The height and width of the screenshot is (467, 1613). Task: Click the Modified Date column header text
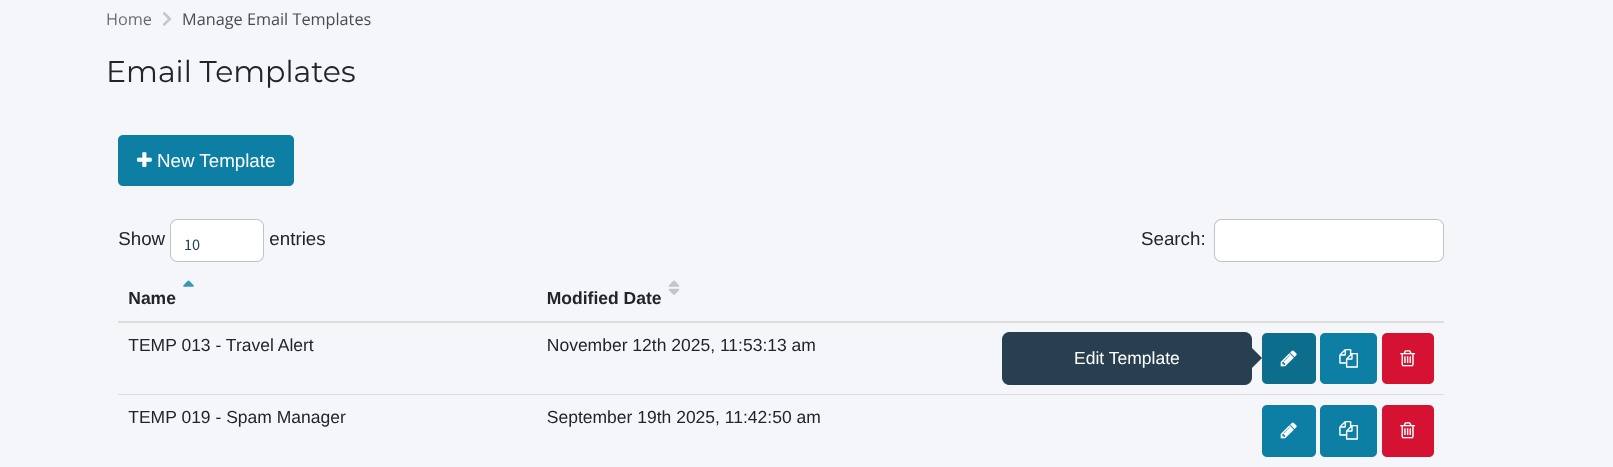pyautogui.click(x=604, y=298)
